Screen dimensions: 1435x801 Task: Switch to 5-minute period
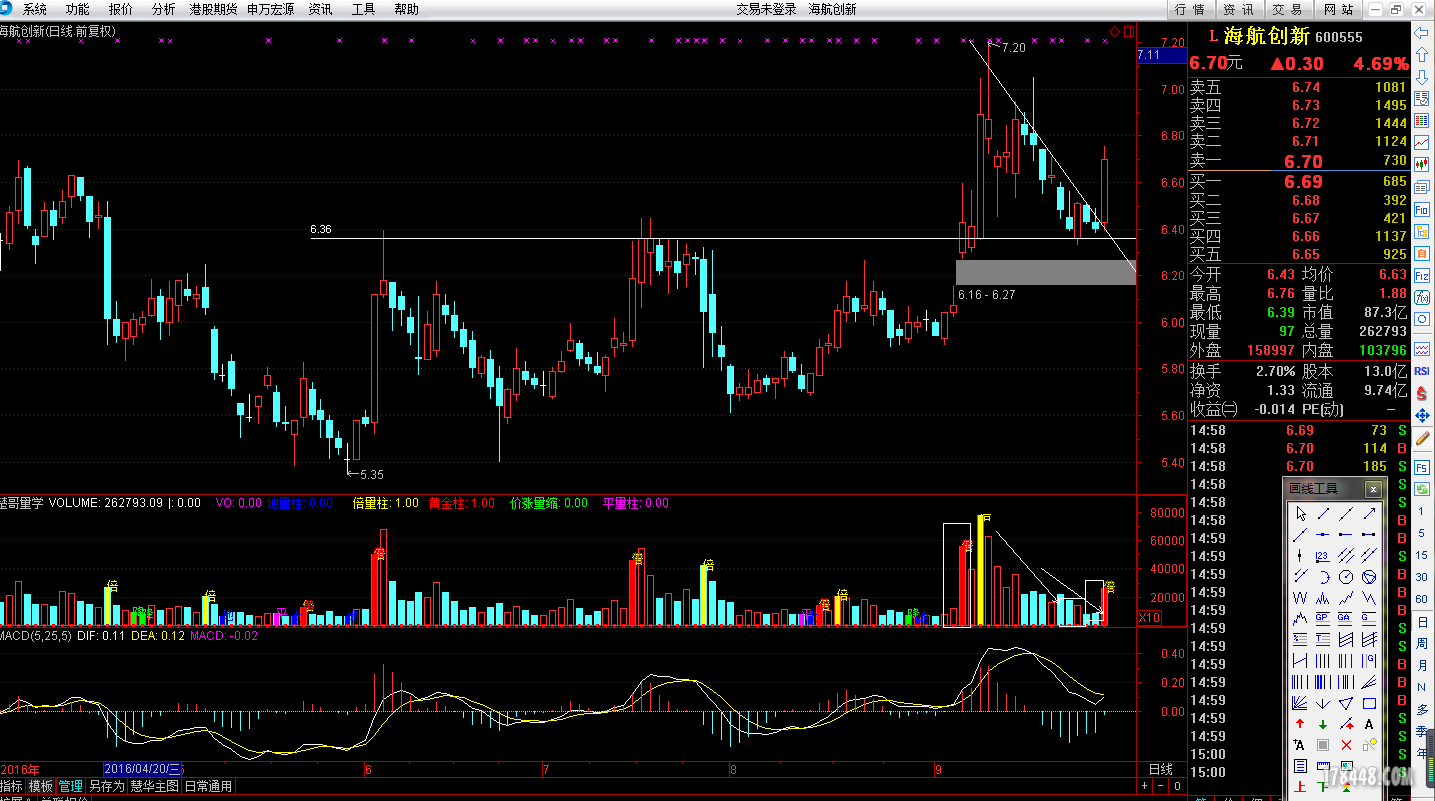(1422, 533)
